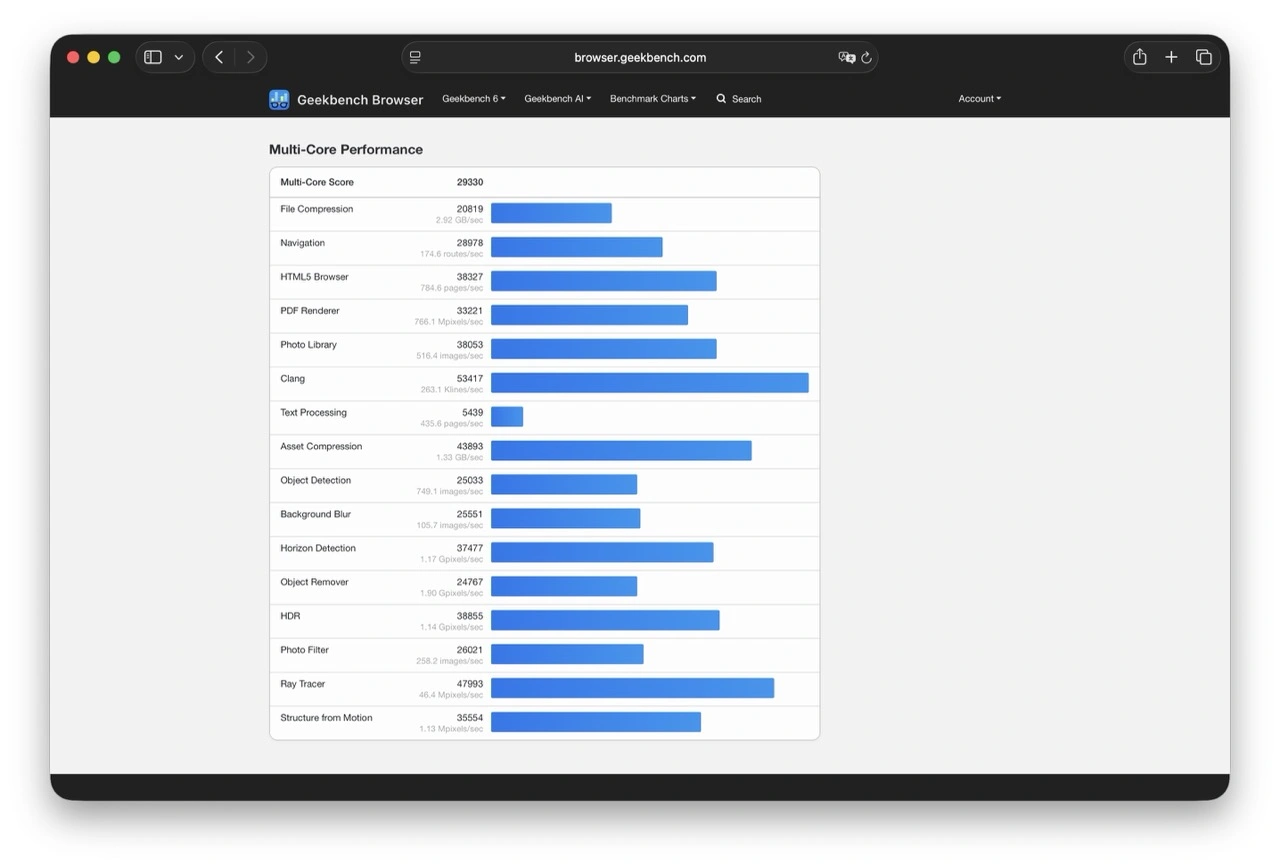1280x866 pixels.
Task: Click the translate icon in address bar
Action: click(846, 57)
